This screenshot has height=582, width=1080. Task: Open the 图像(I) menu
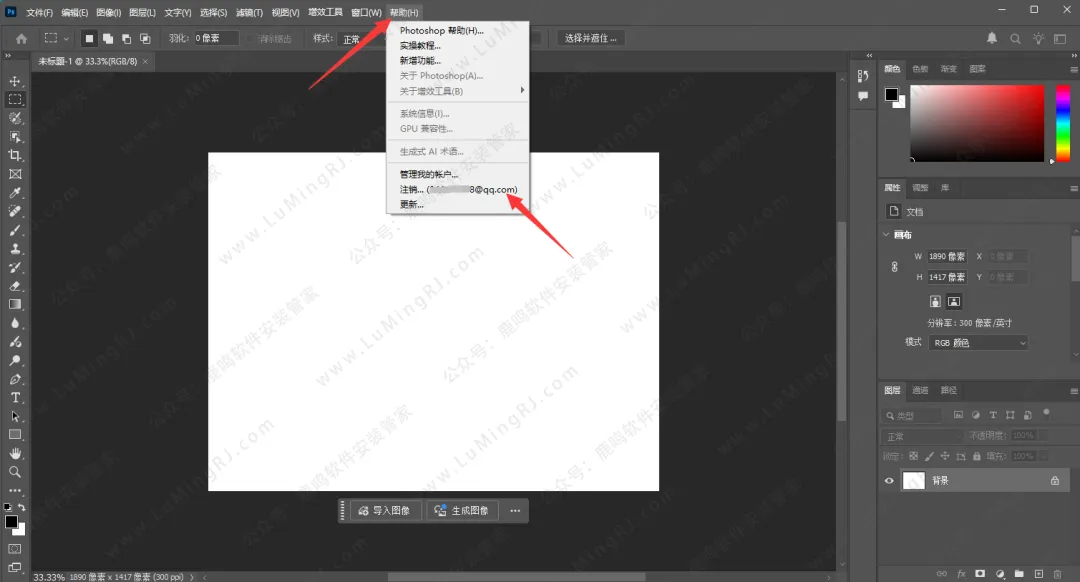(109, 12)
